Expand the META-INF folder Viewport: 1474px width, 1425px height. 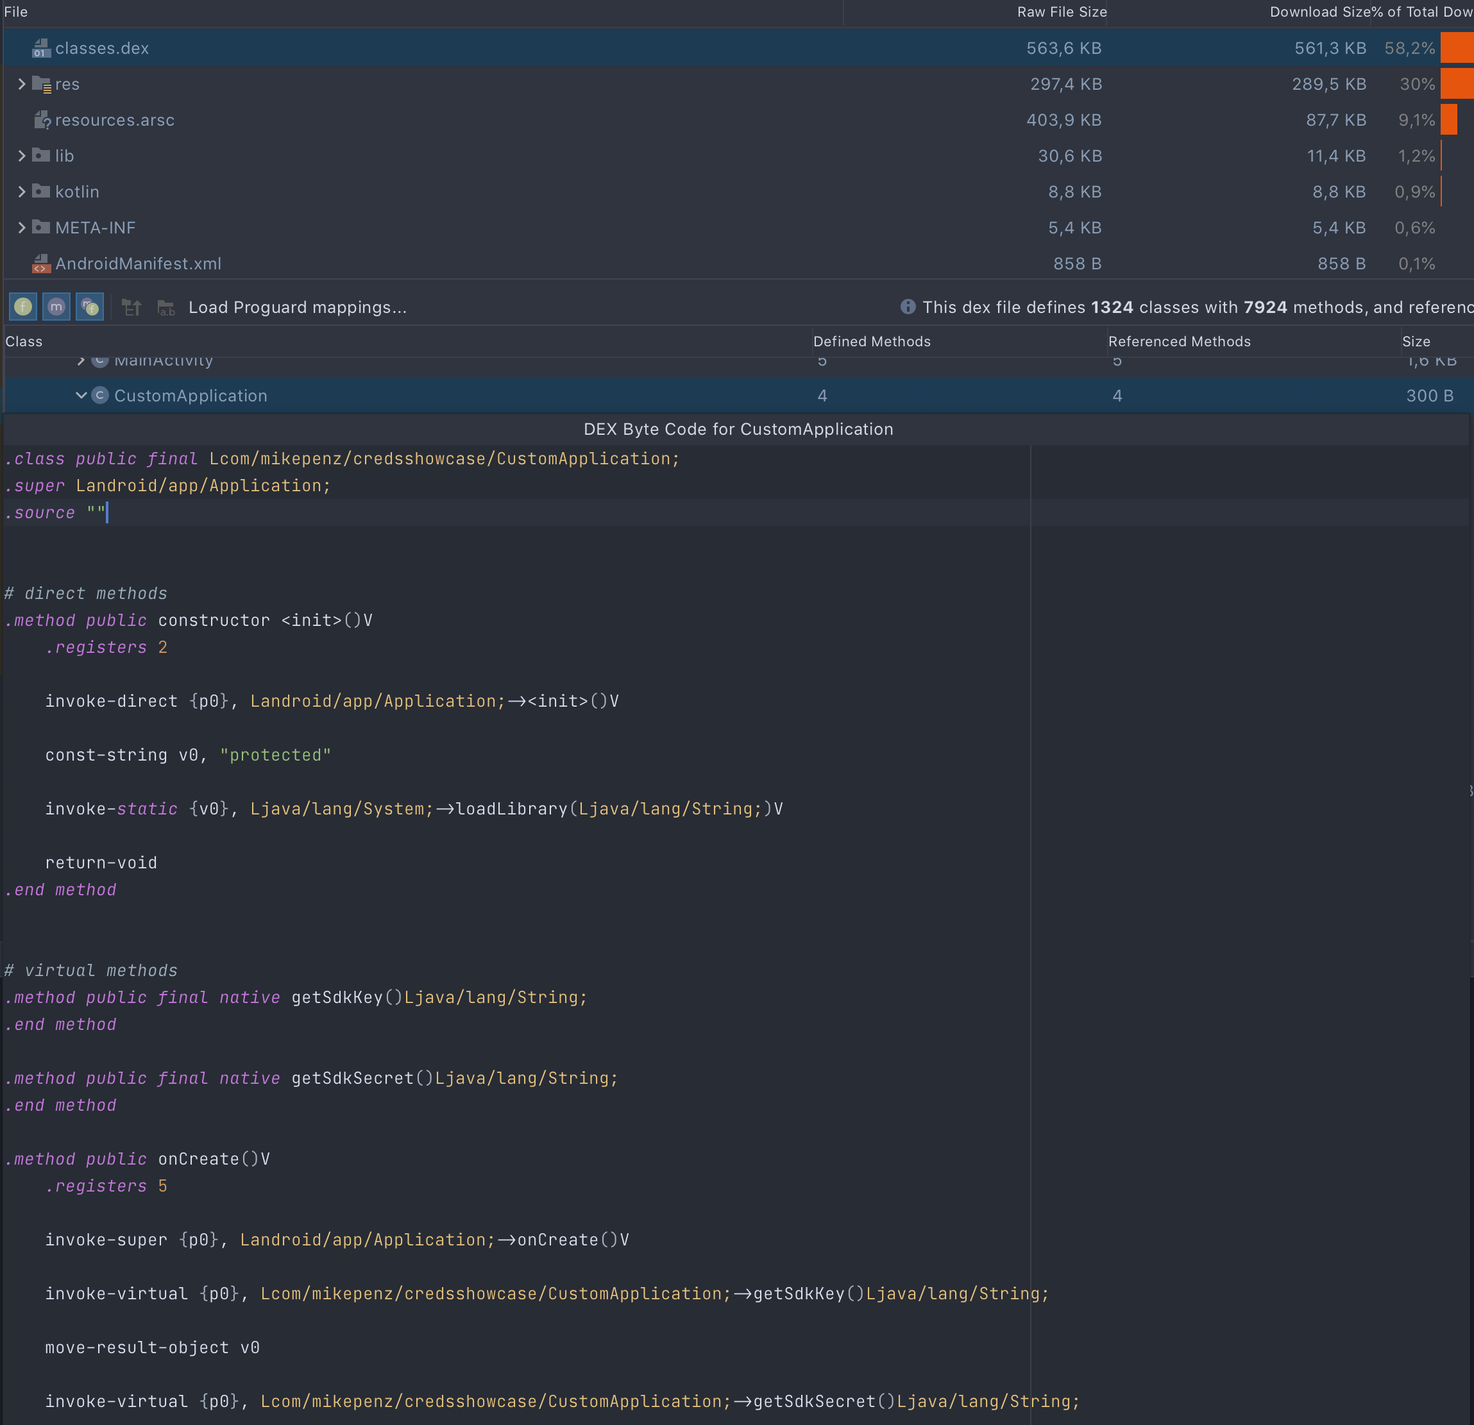(x=21, y=228)
